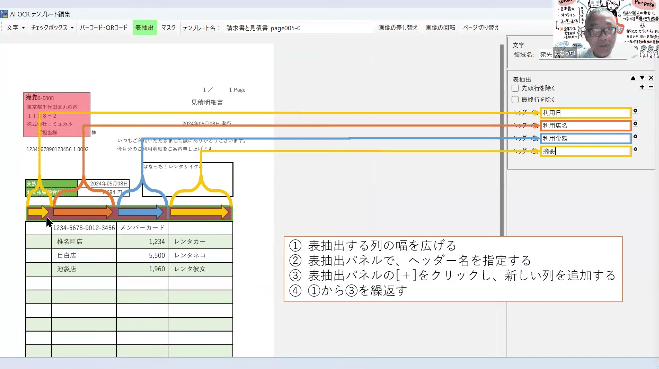This screenshot has height=369, width=659.
Task: Click the テンプレート名 text field
Action: pos(298,28)
